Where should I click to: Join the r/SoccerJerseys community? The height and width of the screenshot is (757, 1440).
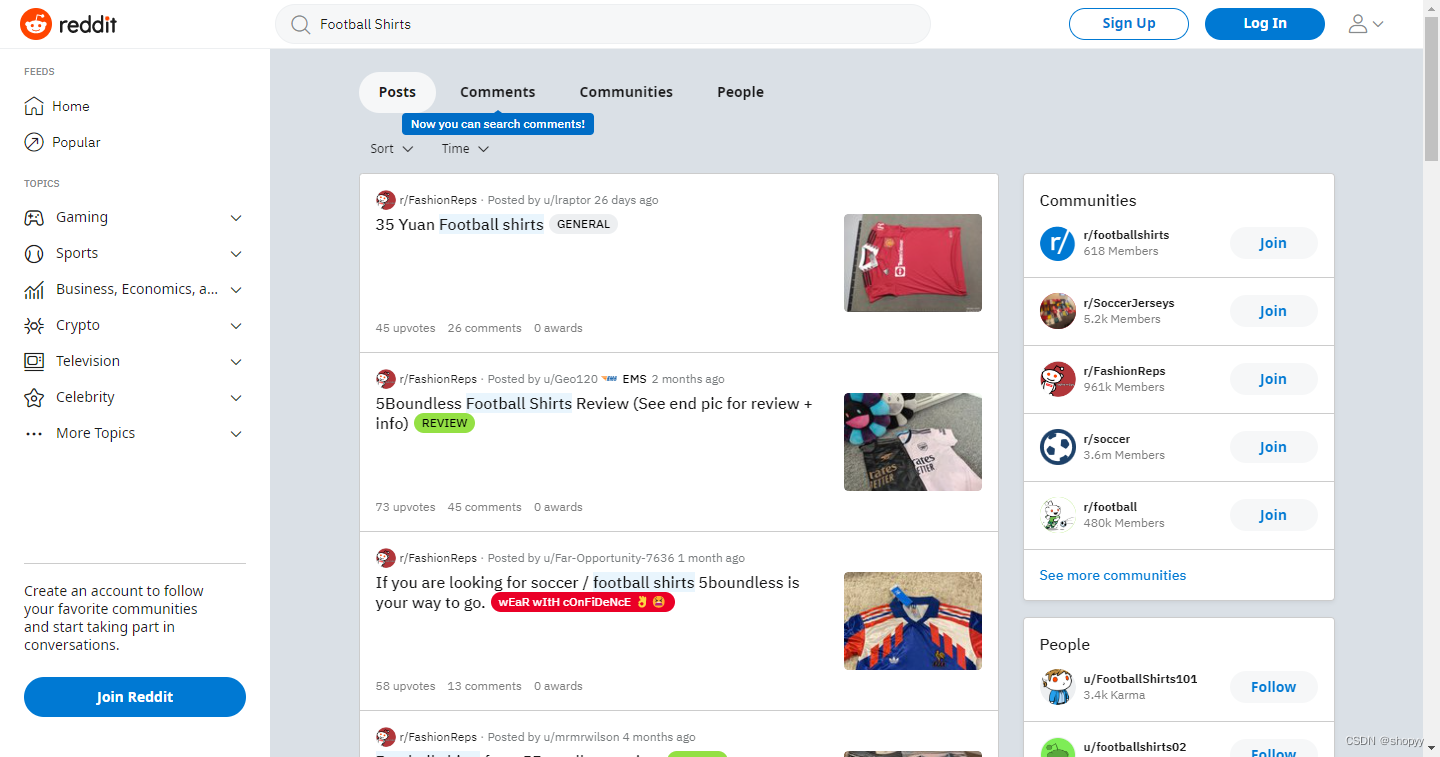(1273, 311)
